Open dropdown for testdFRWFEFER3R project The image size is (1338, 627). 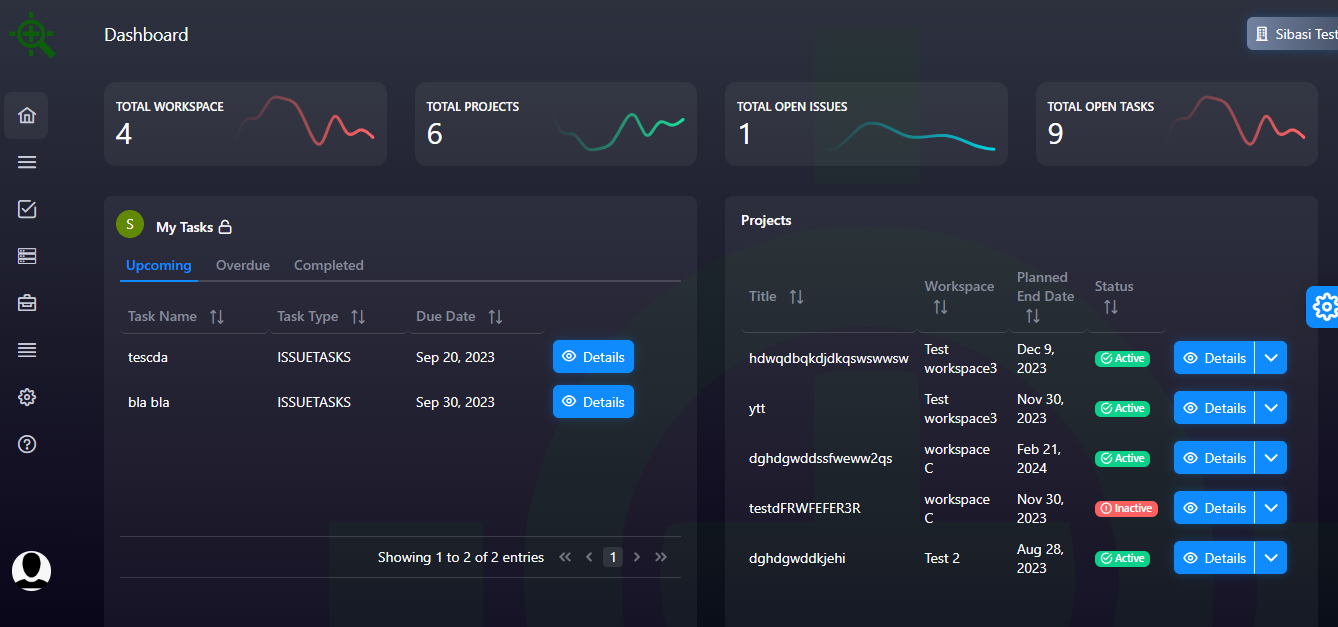tap(1271, 508)
